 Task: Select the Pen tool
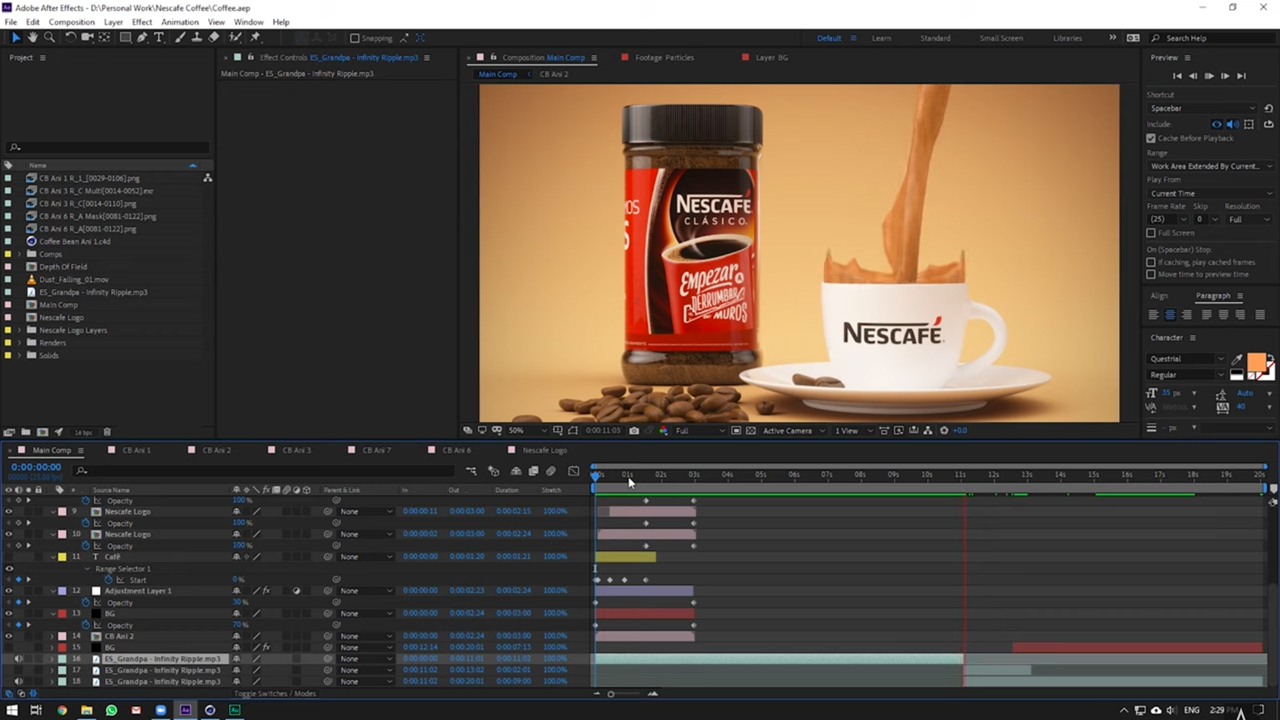coord(142,38)
